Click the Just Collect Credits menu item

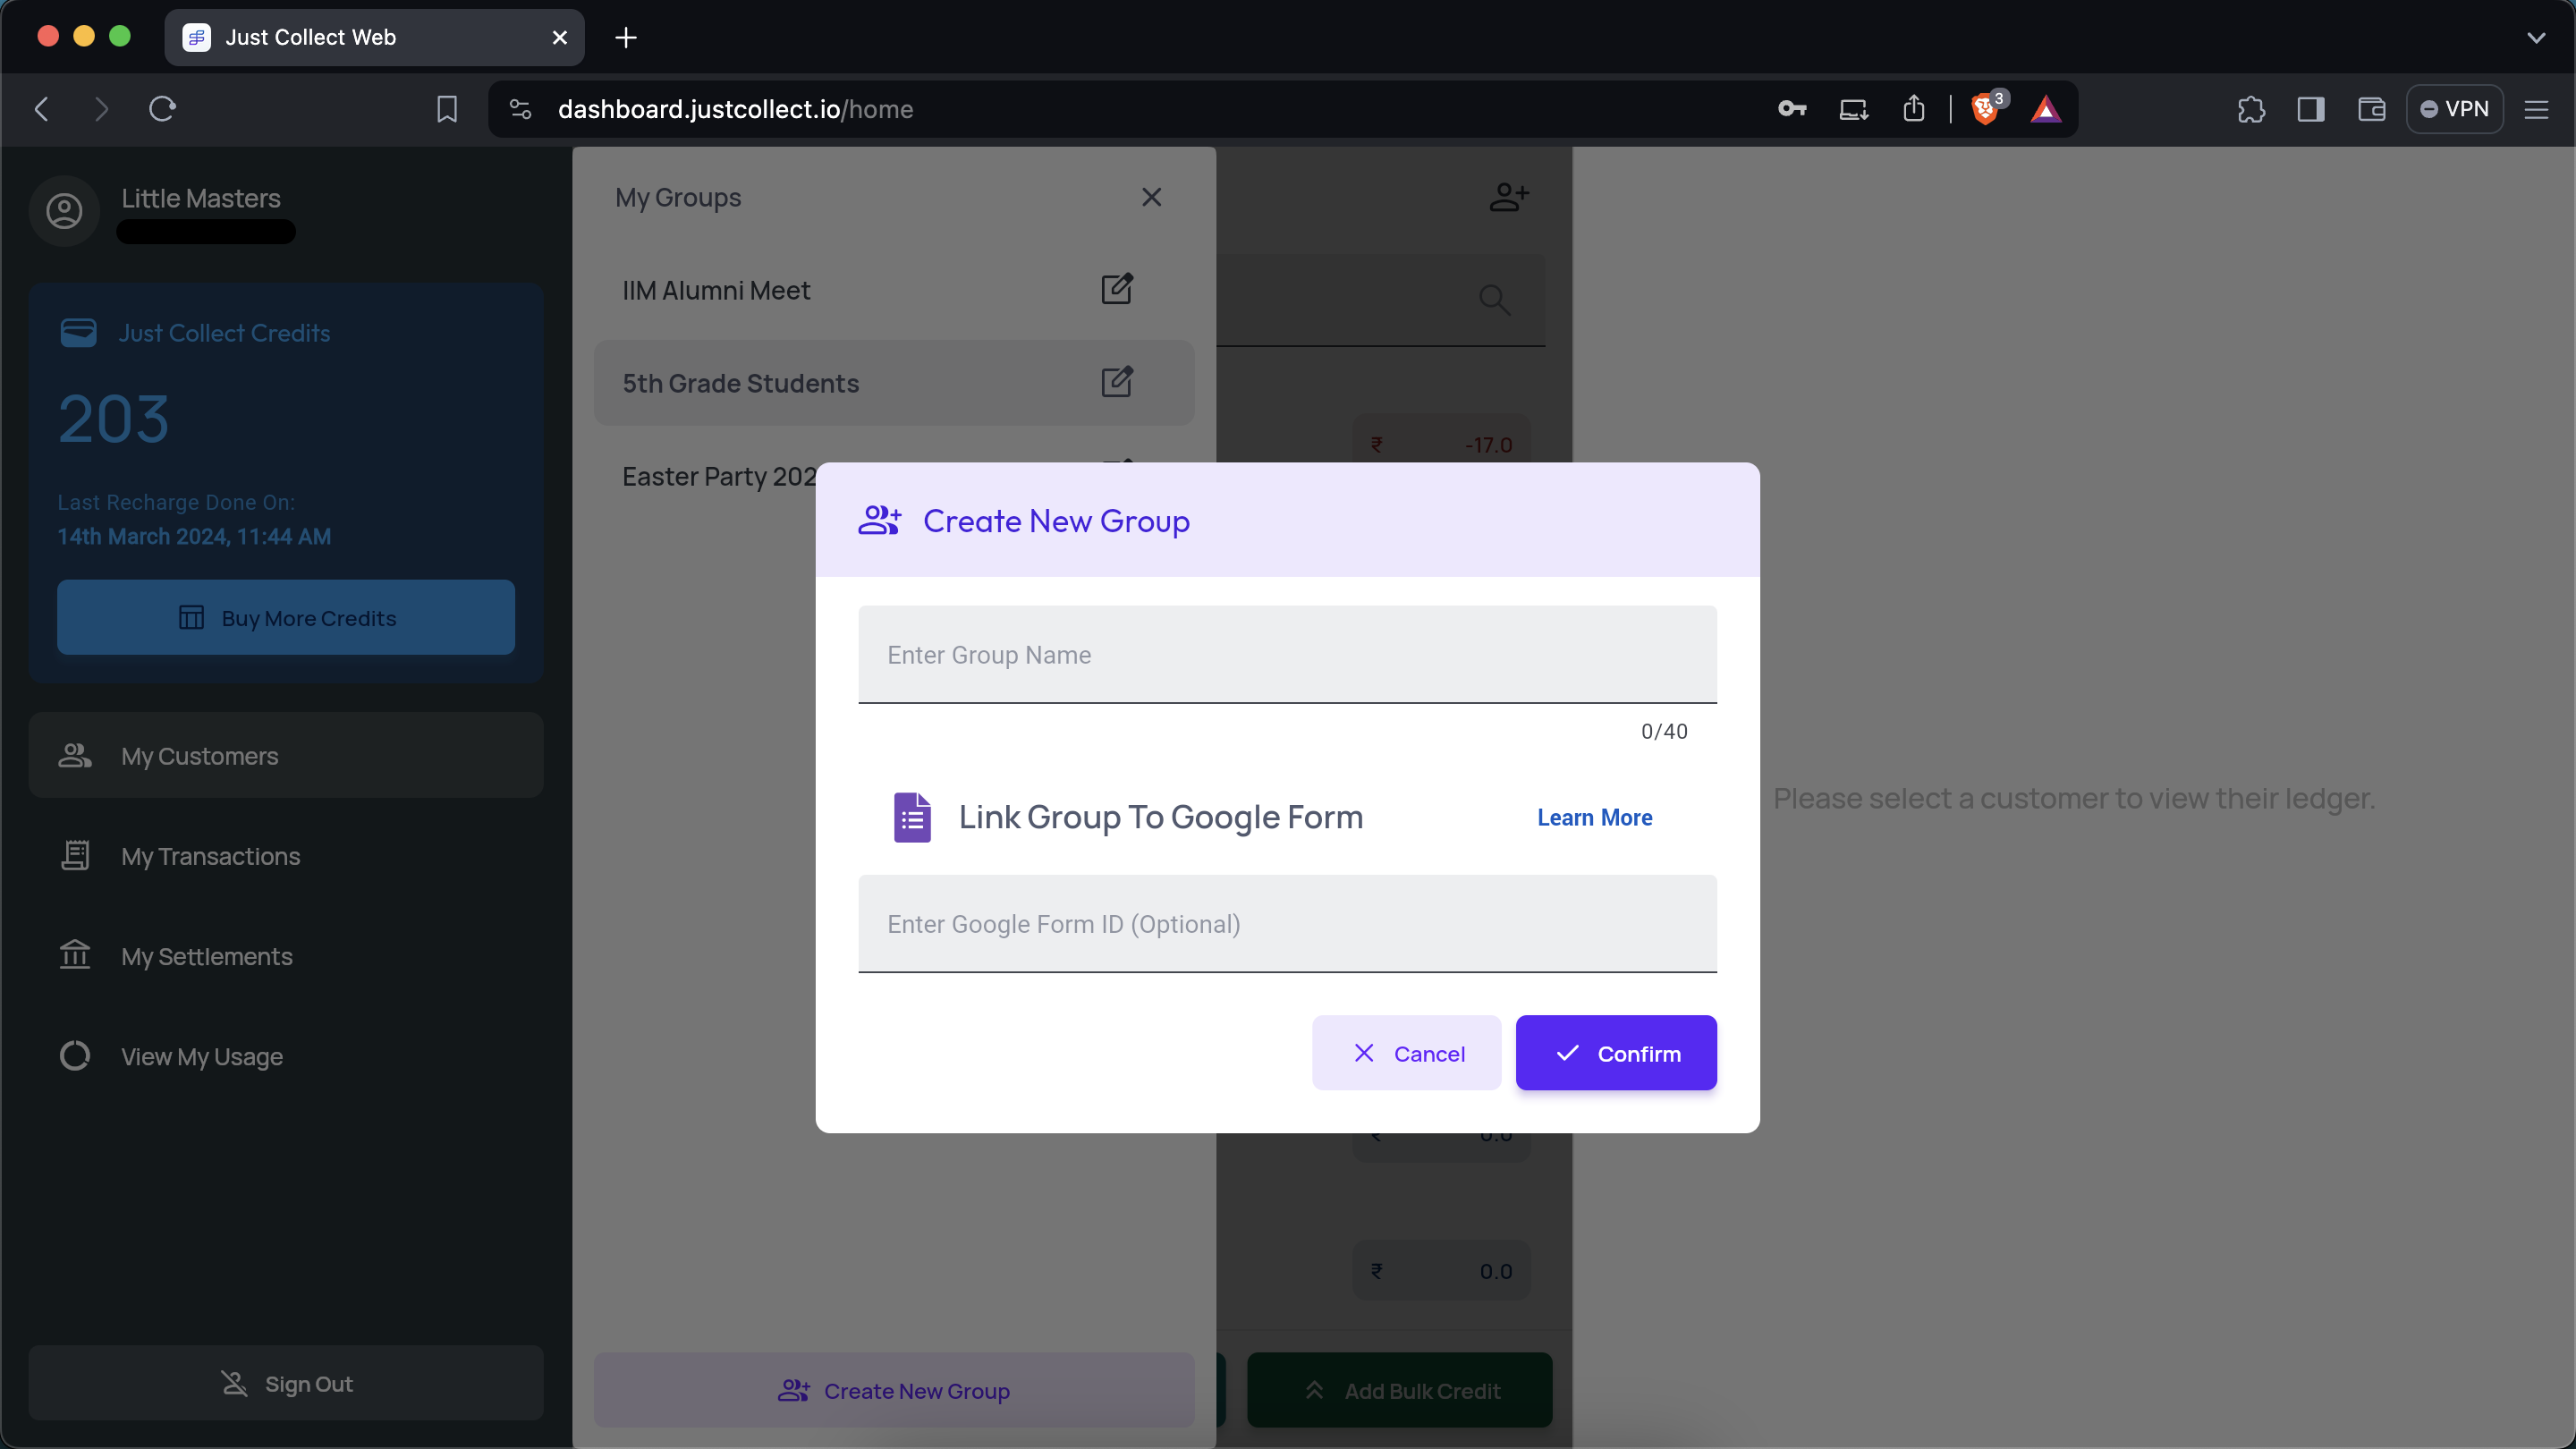click(x=225, y=333)
